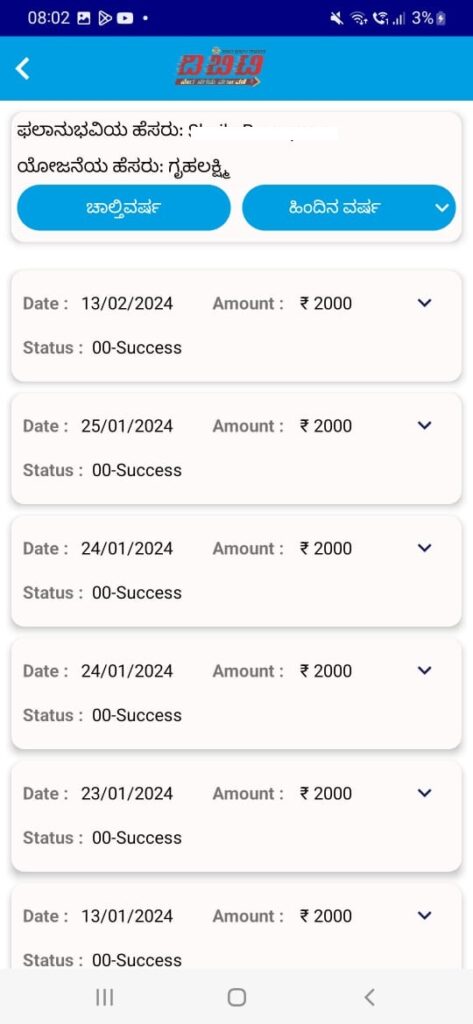Expand first 24/01/2024 payment chevron
The image size is (473, 1024).
point(425,548)
